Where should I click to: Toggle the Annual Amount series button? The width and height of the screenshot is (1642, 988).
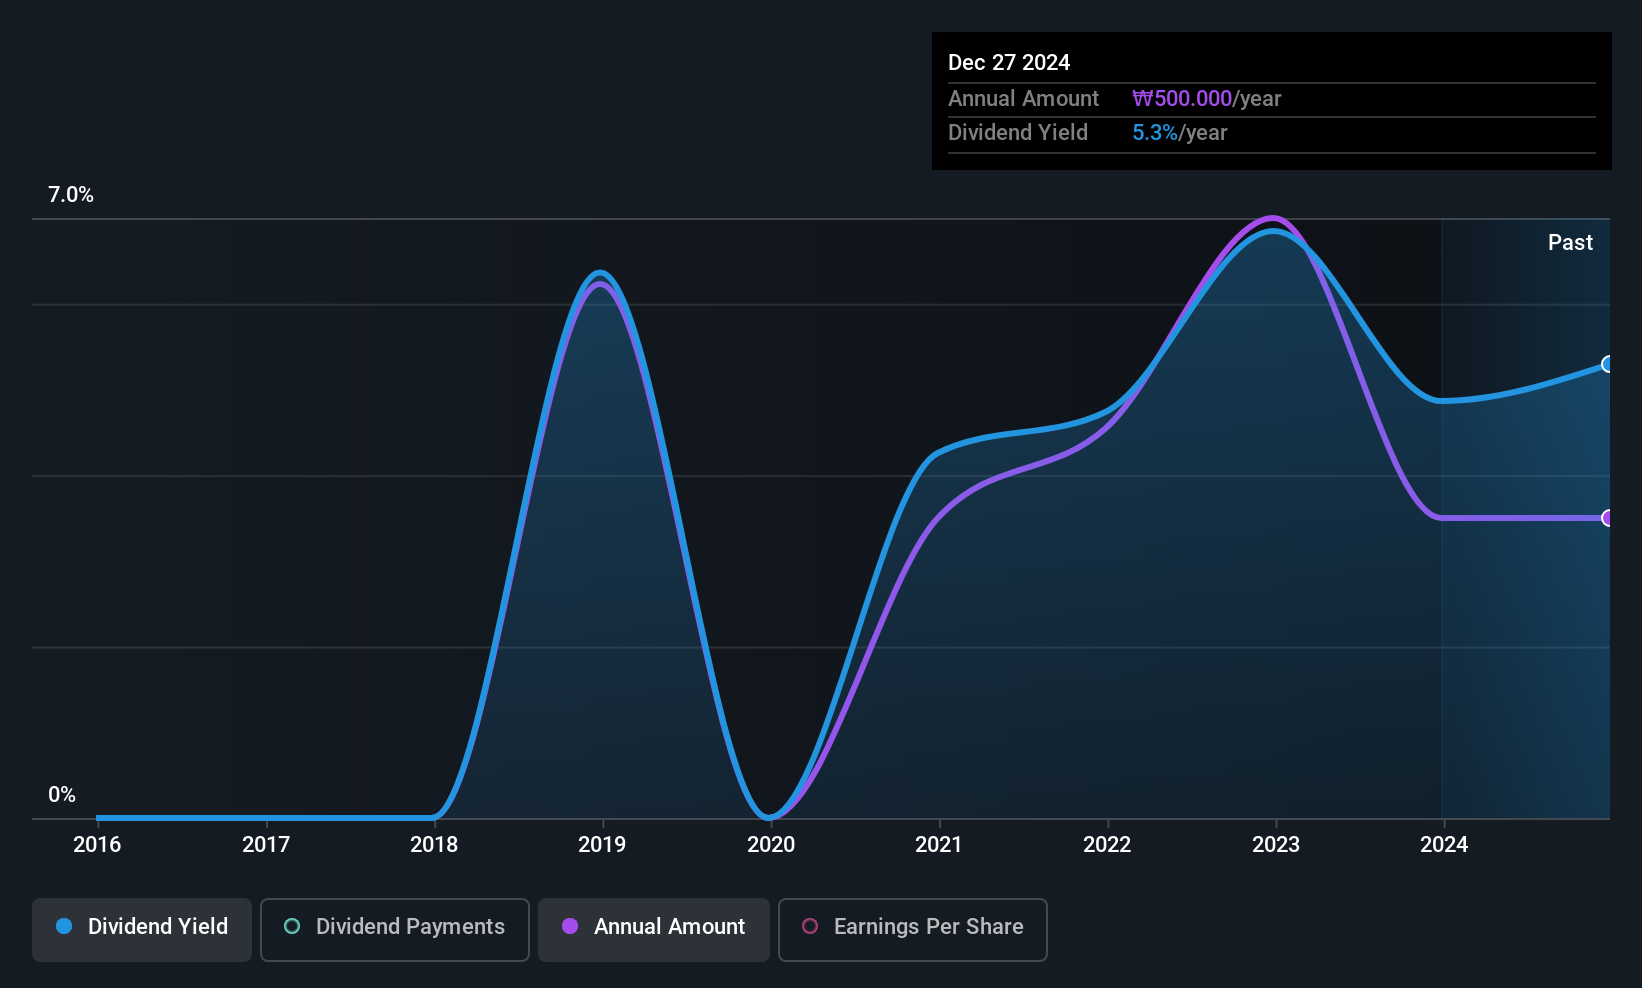pyautogui.click(x=654, y=930)
